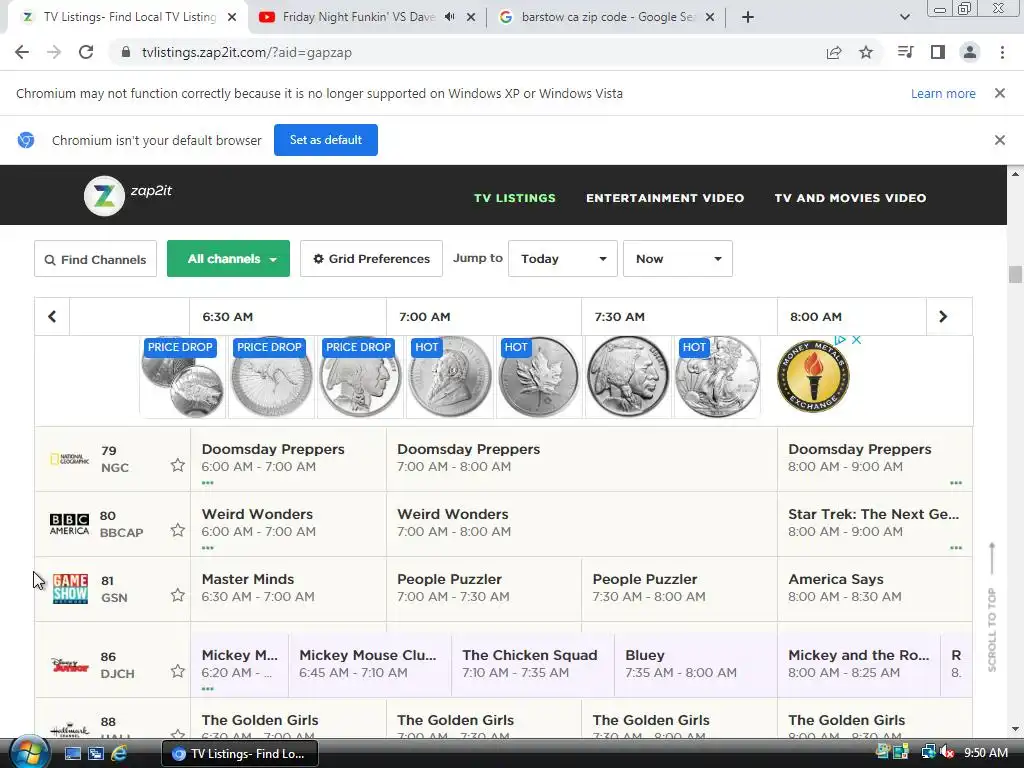Image resolution: width=1024 pixels, height=768 pixels.
Task: Expand details dots under Doomsday Preppers 6:00 AM
Action: (208, 483)
